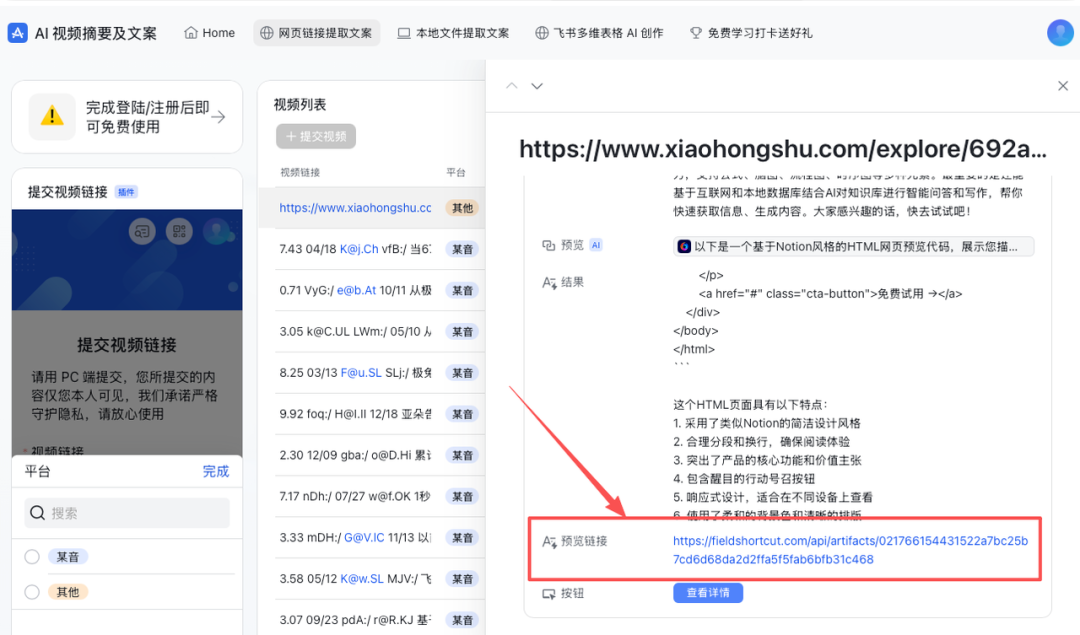This screenshot has height=635, width=1080.
Task: Open the xiaohongshu.com video link row
Action: (x=355, y=208)
